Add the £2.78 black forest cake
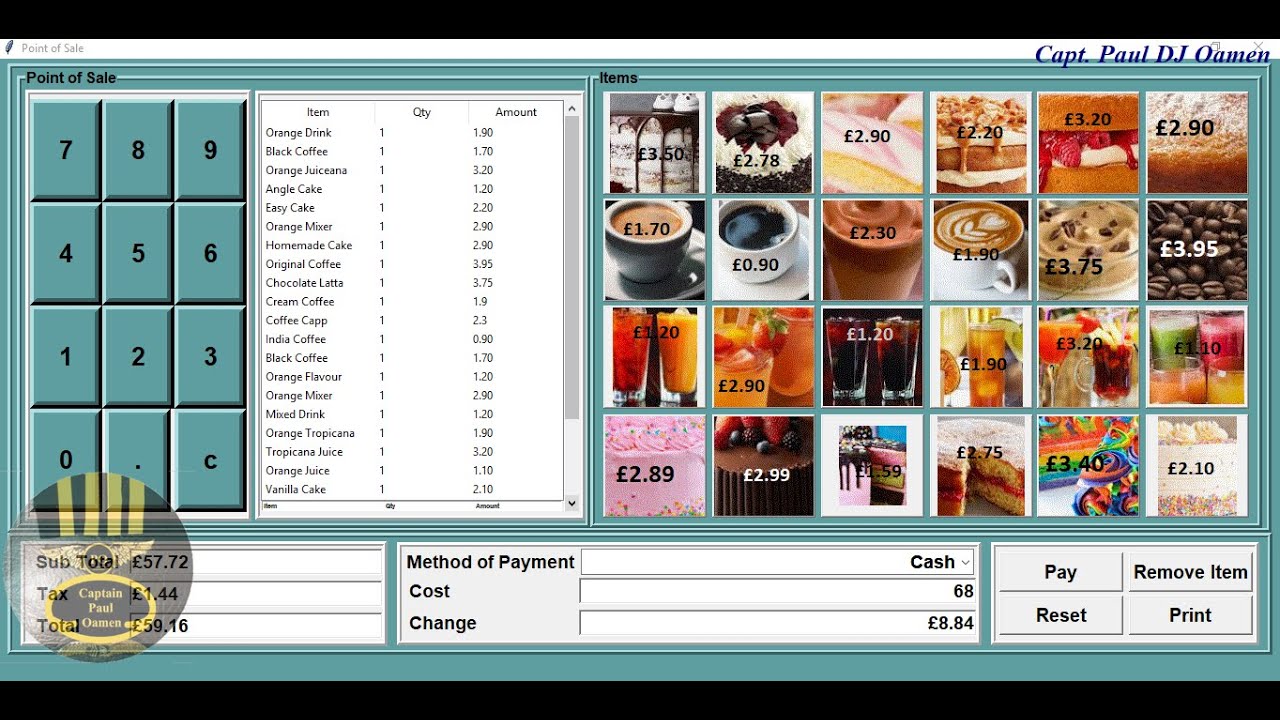 tap(763, 143)
